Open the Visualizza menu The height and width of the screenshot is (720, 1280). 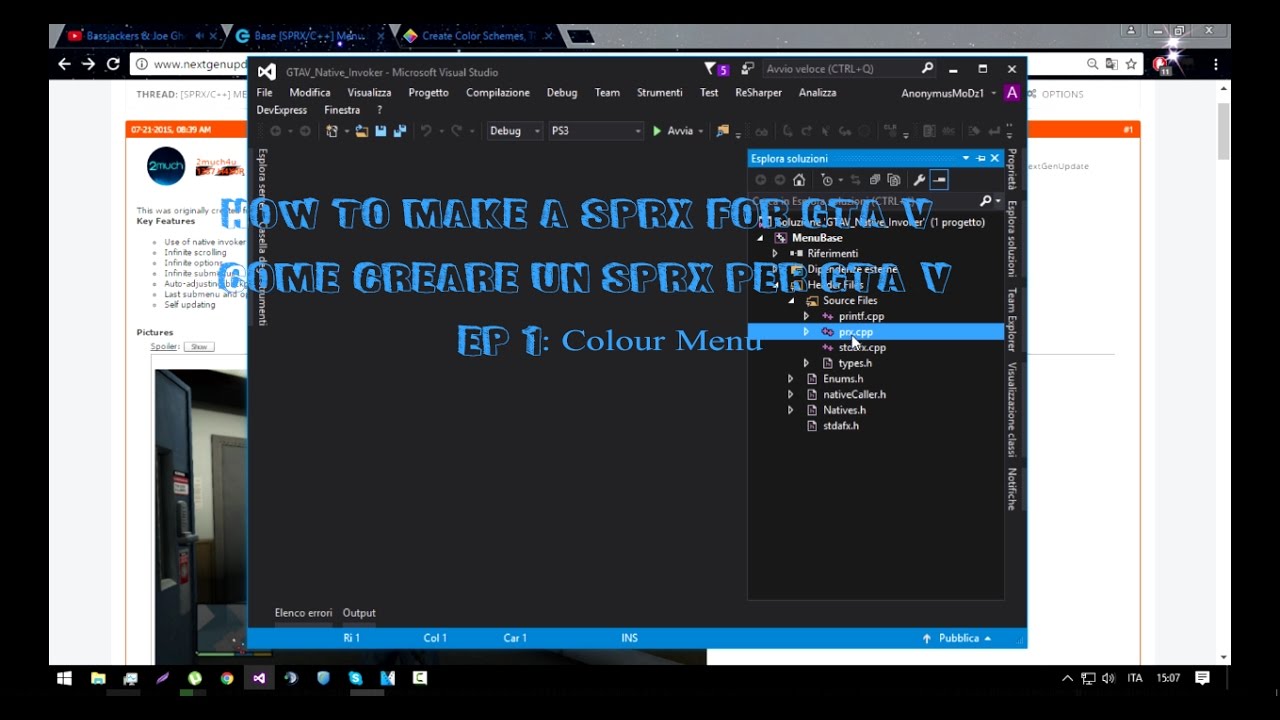coord(369,93)
